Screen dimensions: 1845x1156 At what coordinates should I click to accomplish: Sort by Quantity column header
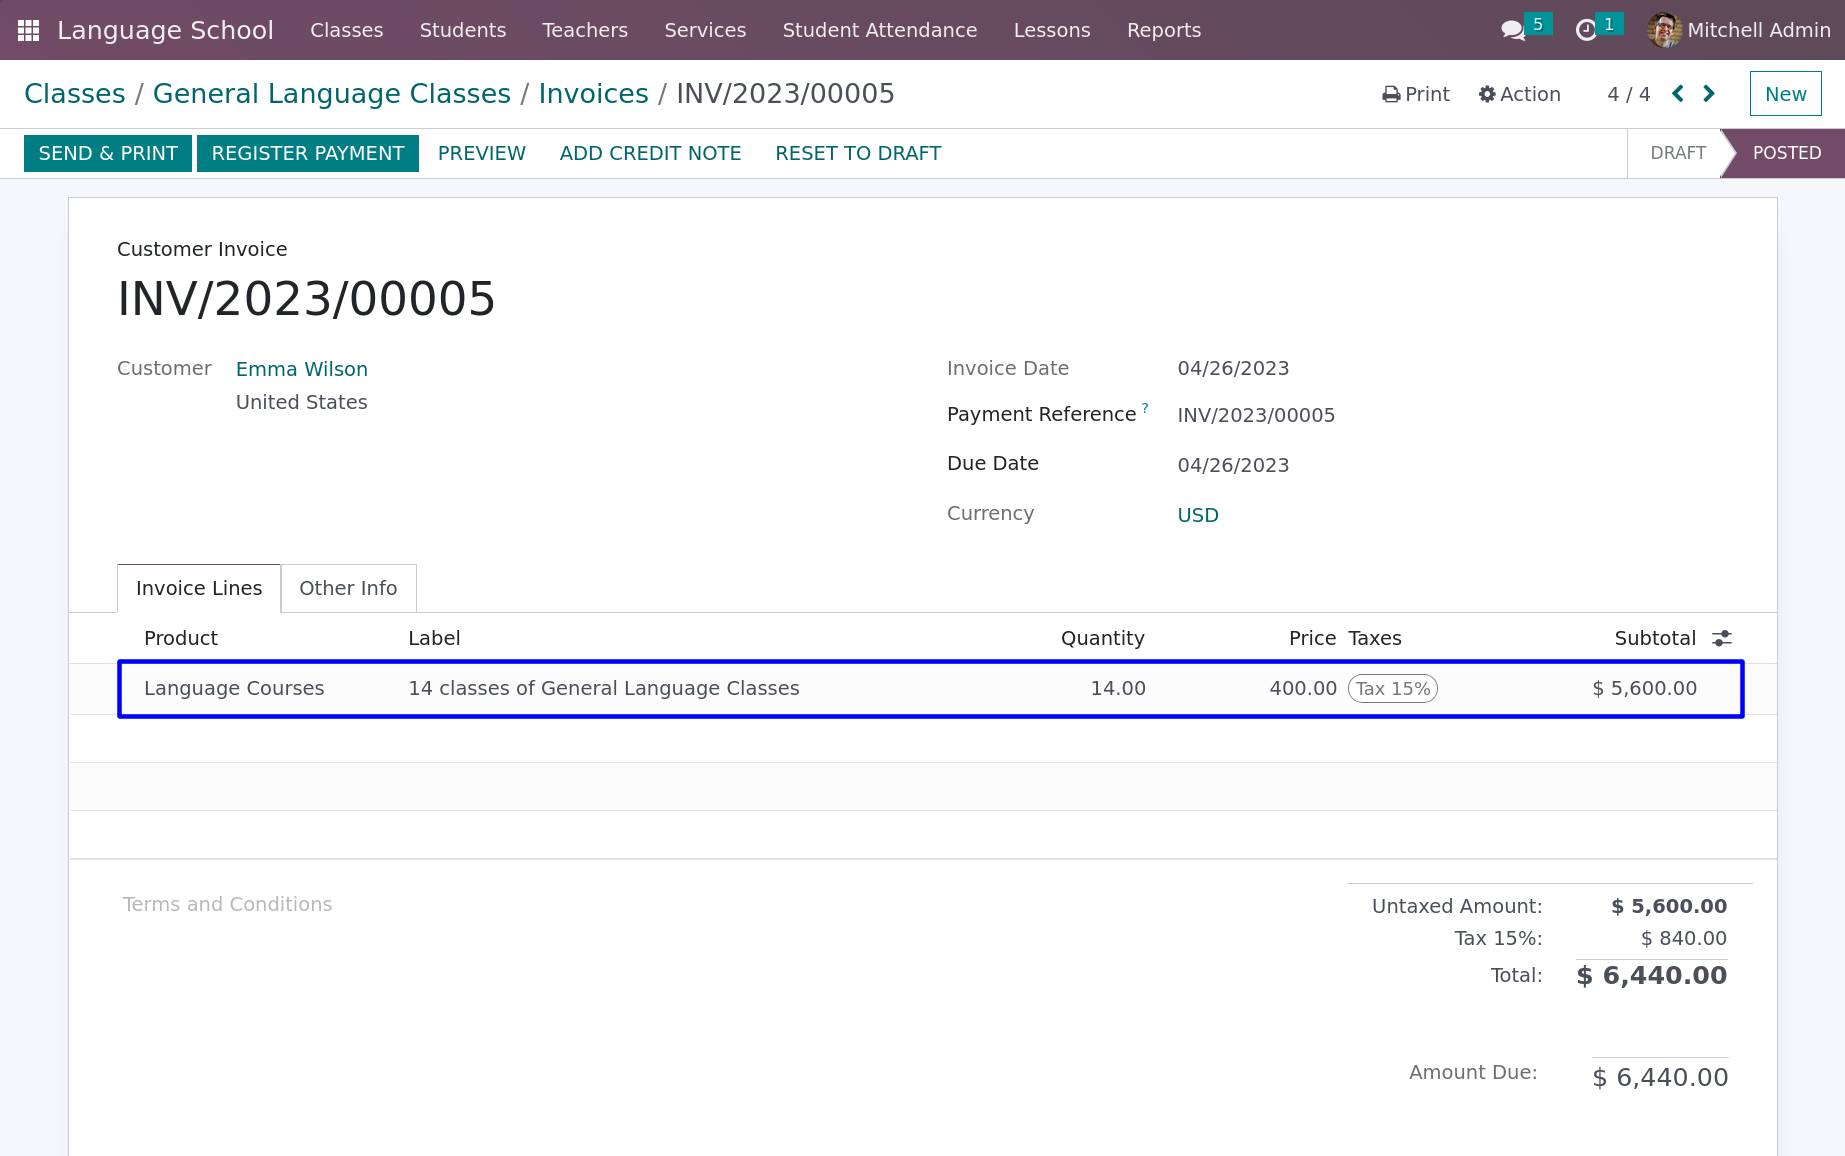click(x=1102, y=638)
